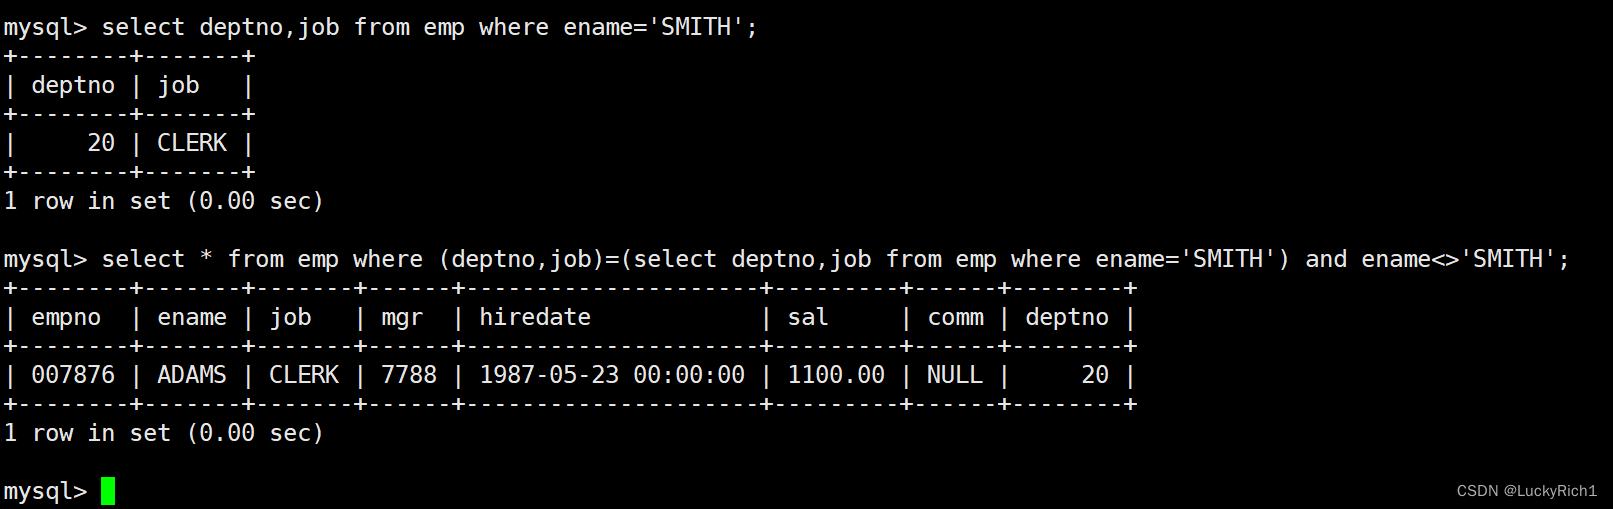Click the NULL value in comm column
The height and width of the screenshot is (509, 1613).
(955, 375)
